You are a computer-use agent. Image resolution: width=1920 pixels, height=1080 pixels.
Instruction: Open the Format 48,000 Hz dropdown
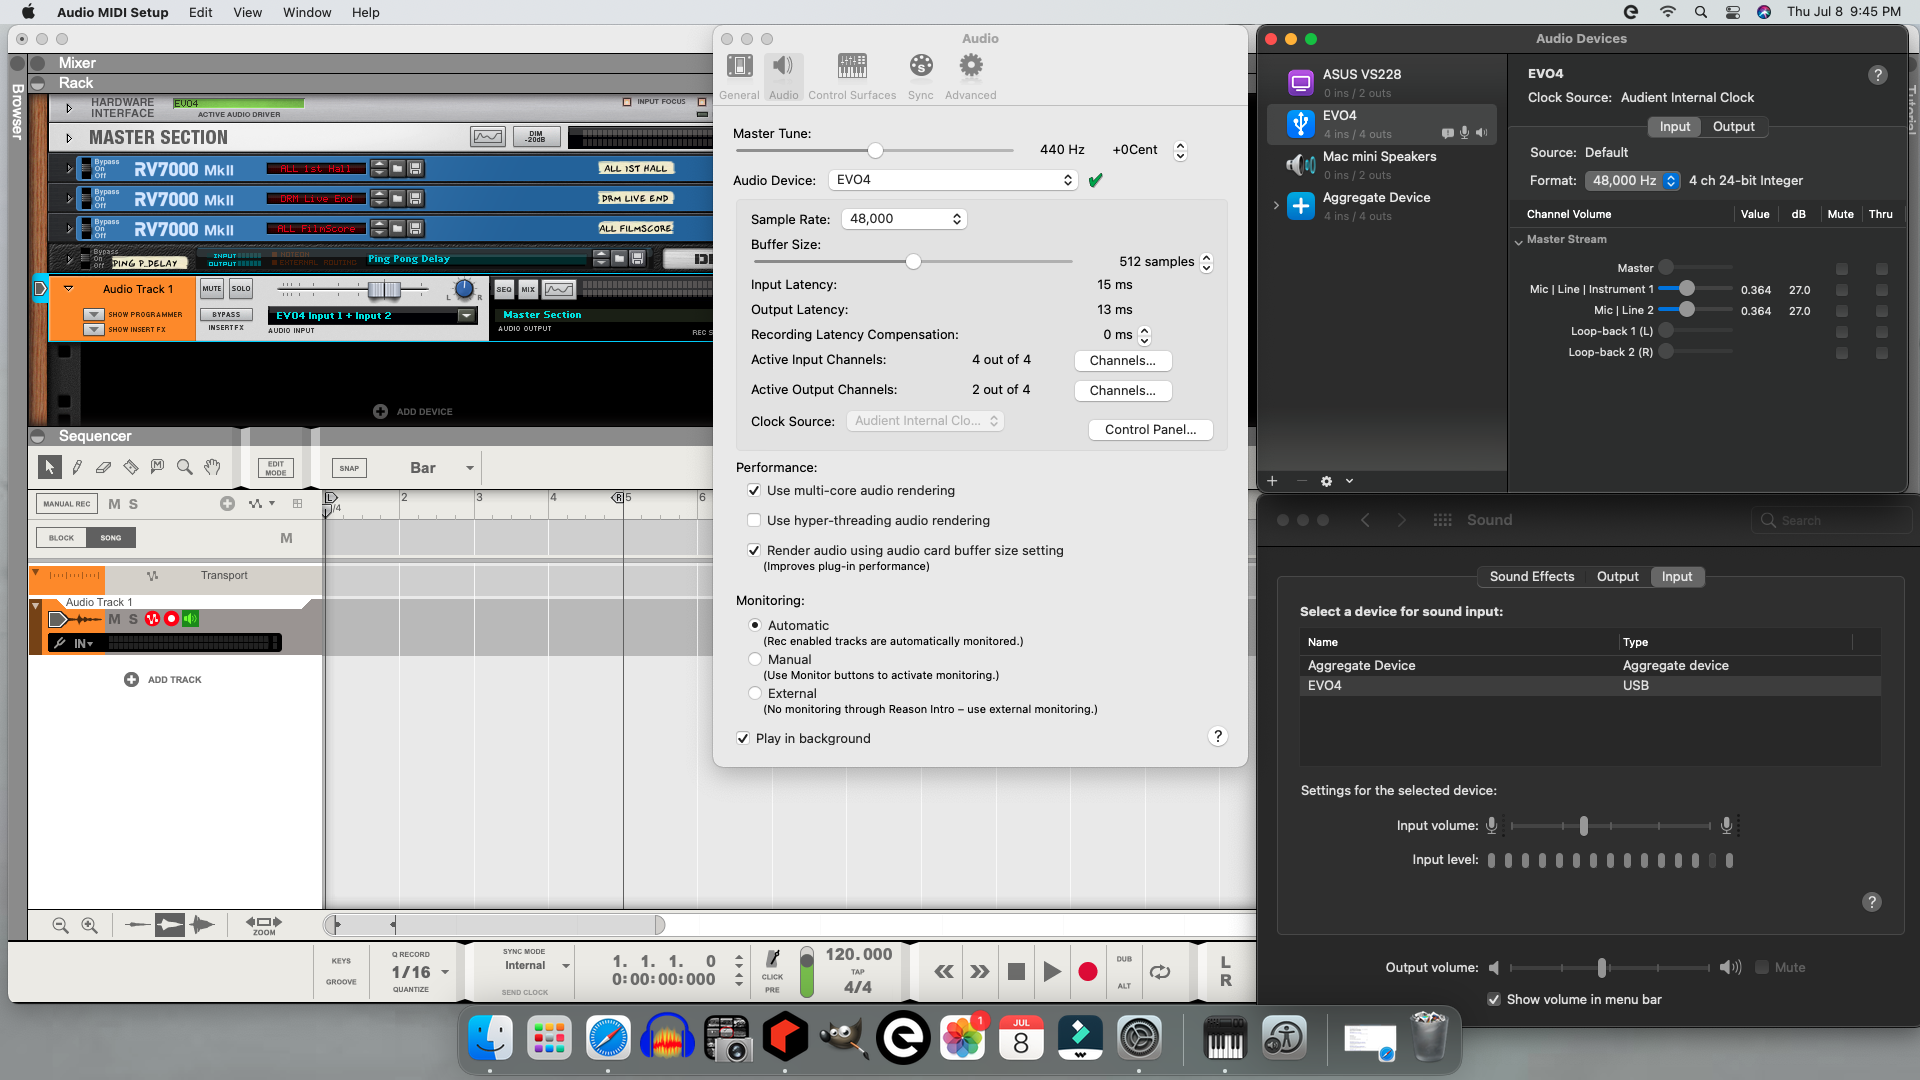click(x=1632, y=181)
